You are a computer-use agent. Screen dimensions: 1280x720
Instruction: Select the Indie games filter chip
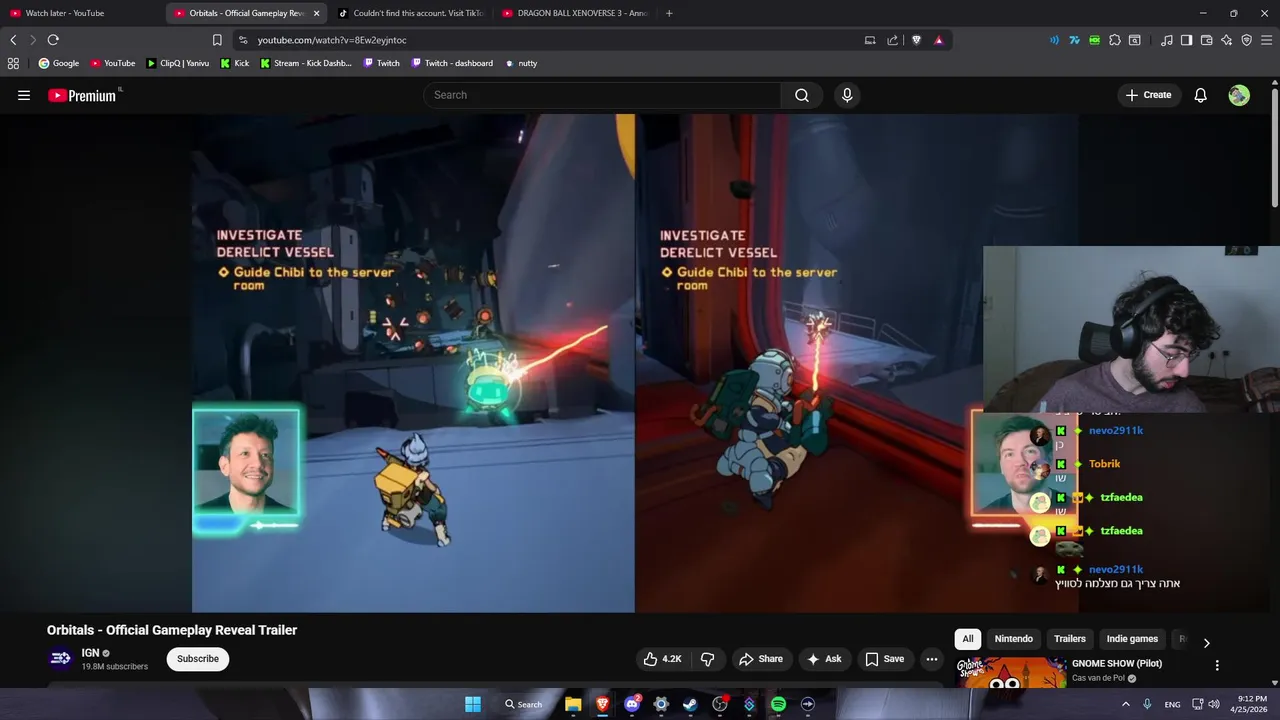(x=1132, y=639)
